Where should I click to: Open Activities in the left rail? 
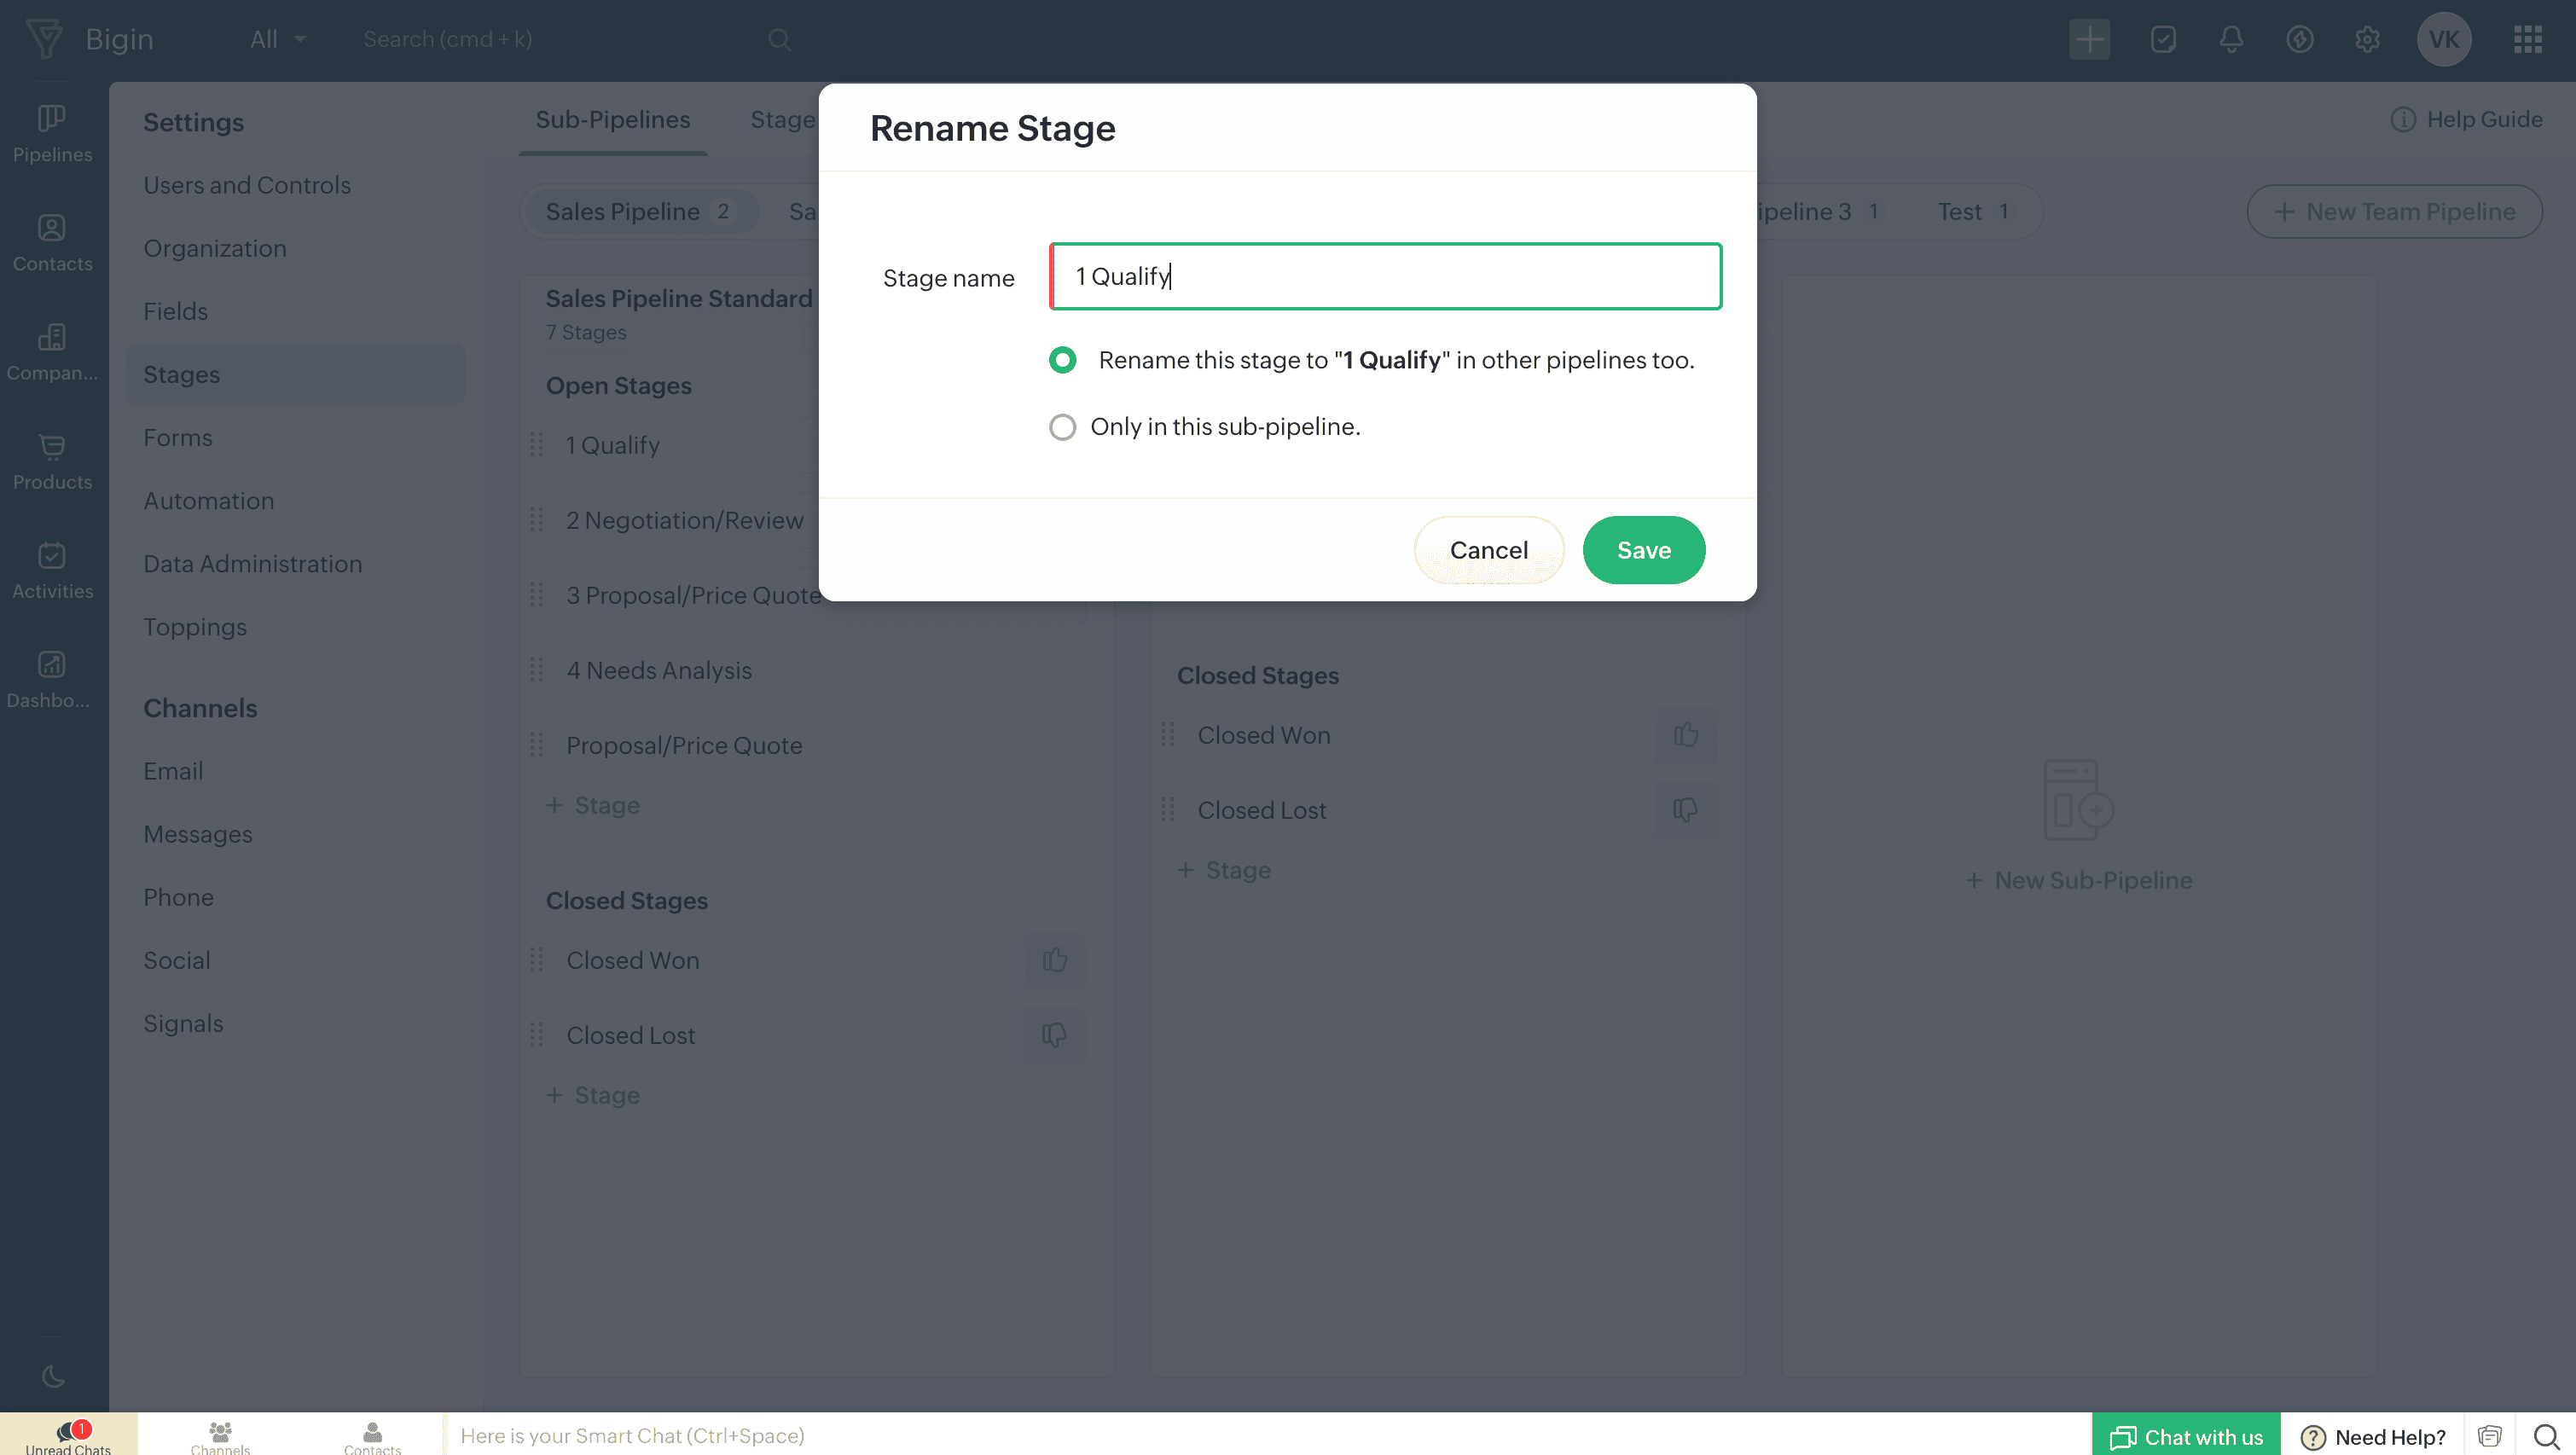[52, 570]
